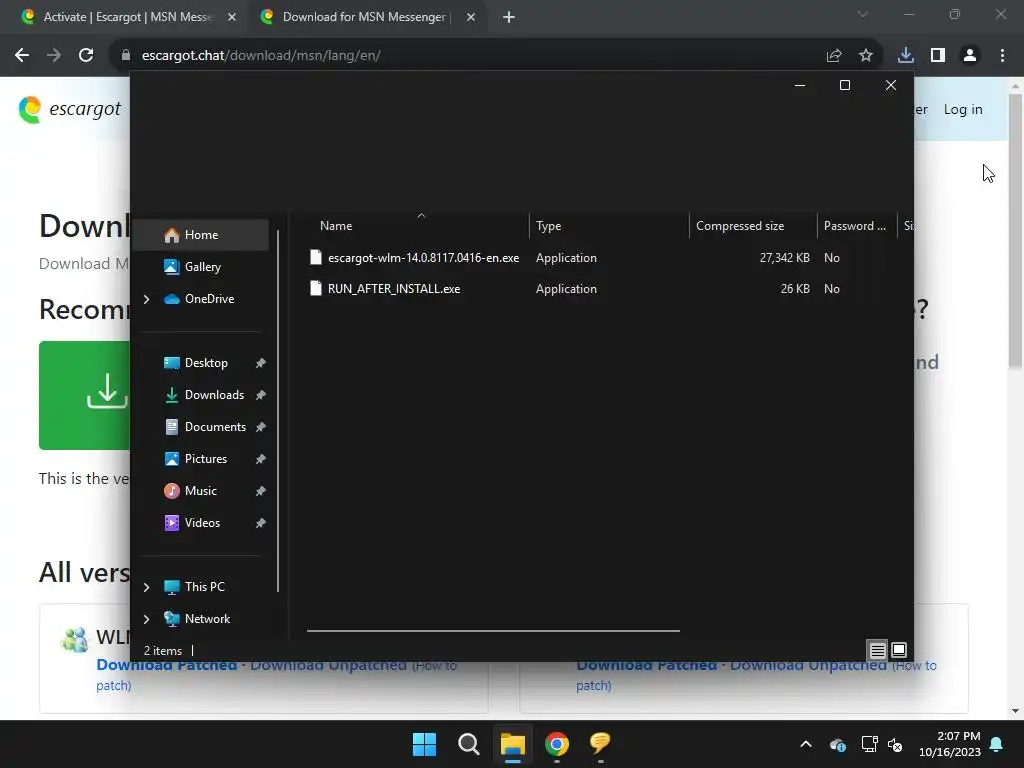Screen dimensions: 1024x768
Task: Reload the escargot.chat page
Action: pos(86,56)
